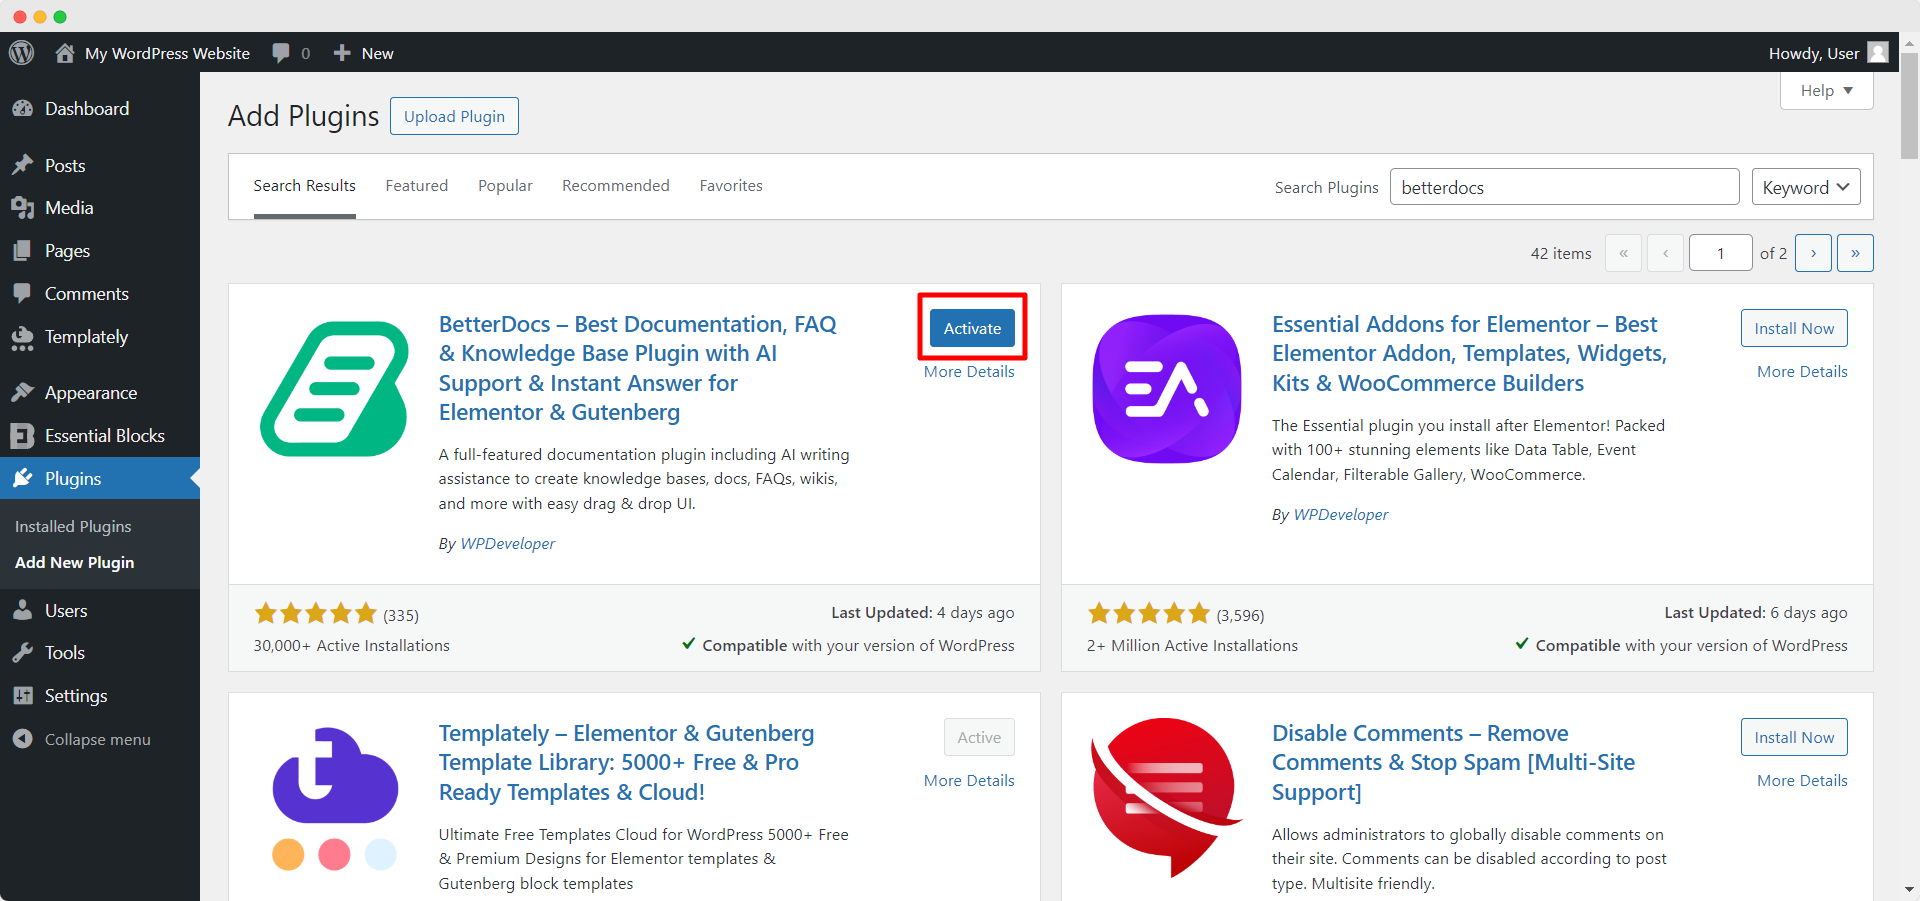Click the Pages sidebar icon
Viewport: 1920px width, 901px height.
[23, 251]
